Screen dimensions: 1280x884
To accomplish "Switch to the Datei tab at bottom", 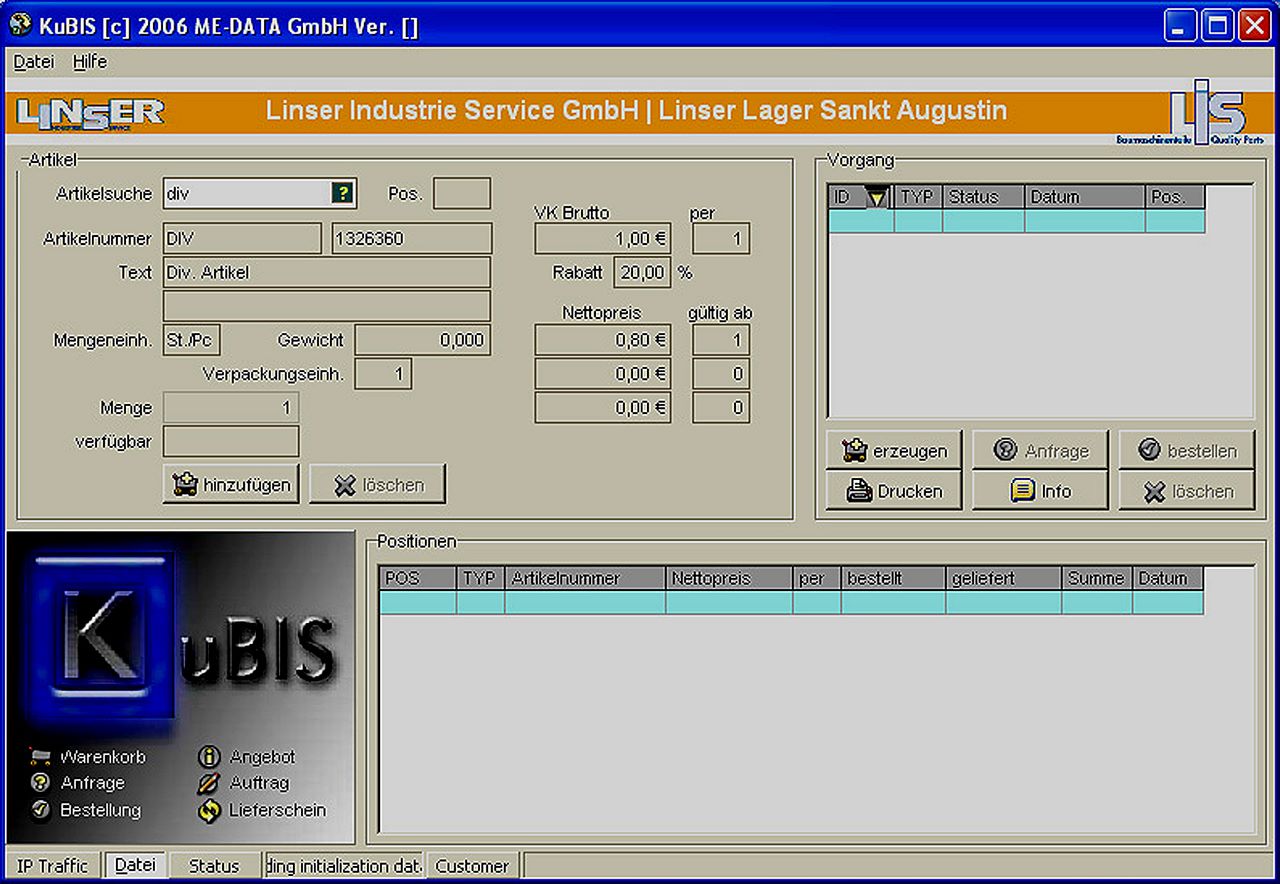I will [135, 865].
